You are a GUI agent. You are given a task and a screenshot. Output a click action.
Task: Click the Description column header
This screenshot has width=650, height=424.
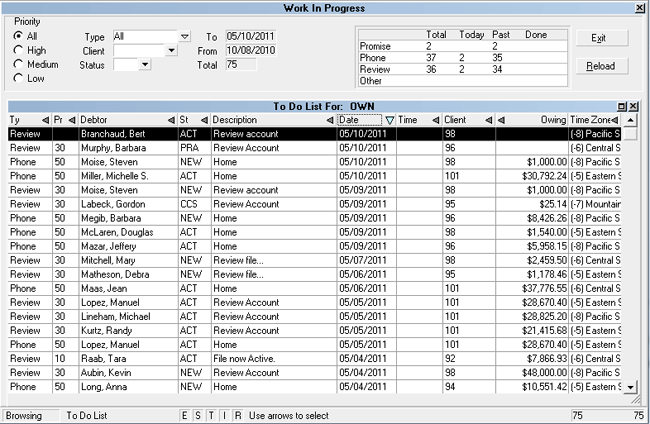click(x=274, y=120)
